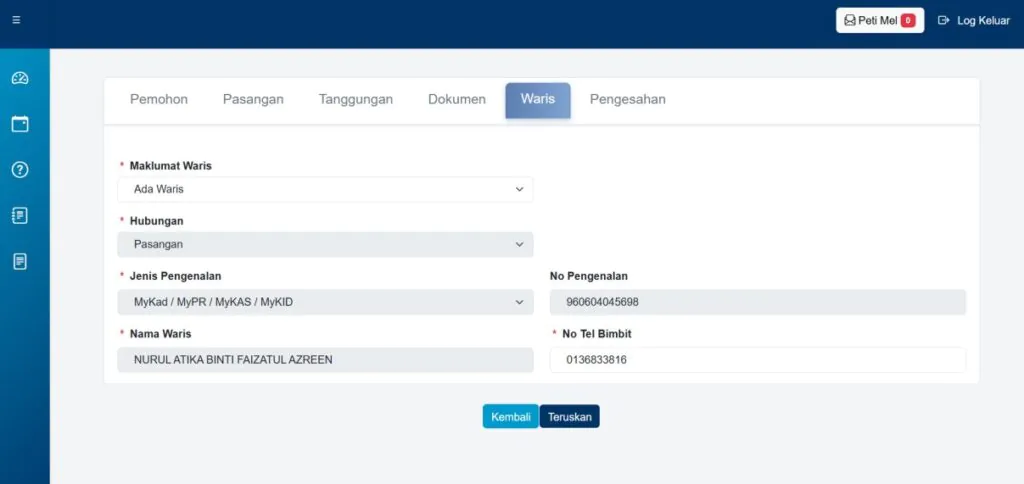
Task: Open the Maklumat Waris dropdown
Action: click(325, 189)
